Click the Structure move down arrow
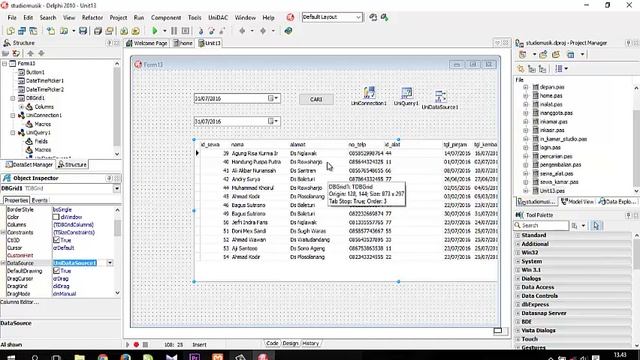640x360 pixels. (41, 53)
